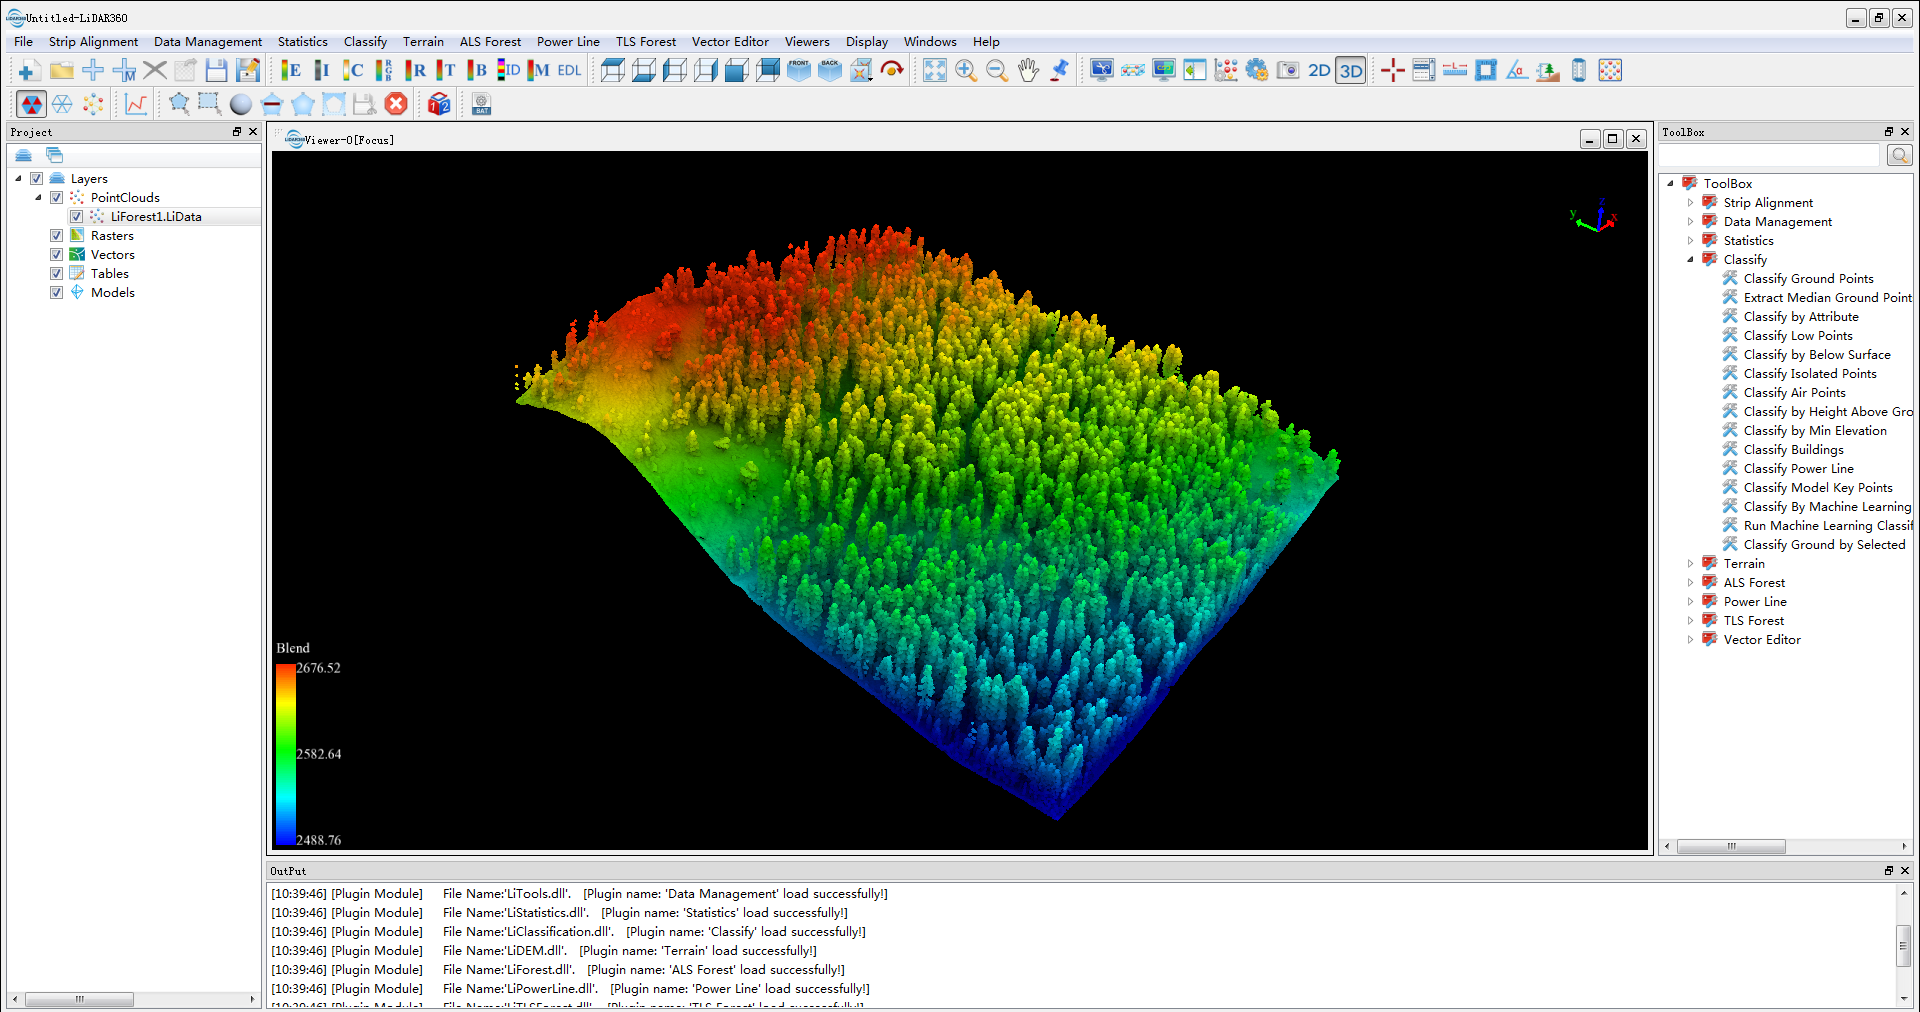Screen dimensions: 1920x1012
Task: Select the Classify Buildings tool
Action: tap(1793, 450)
